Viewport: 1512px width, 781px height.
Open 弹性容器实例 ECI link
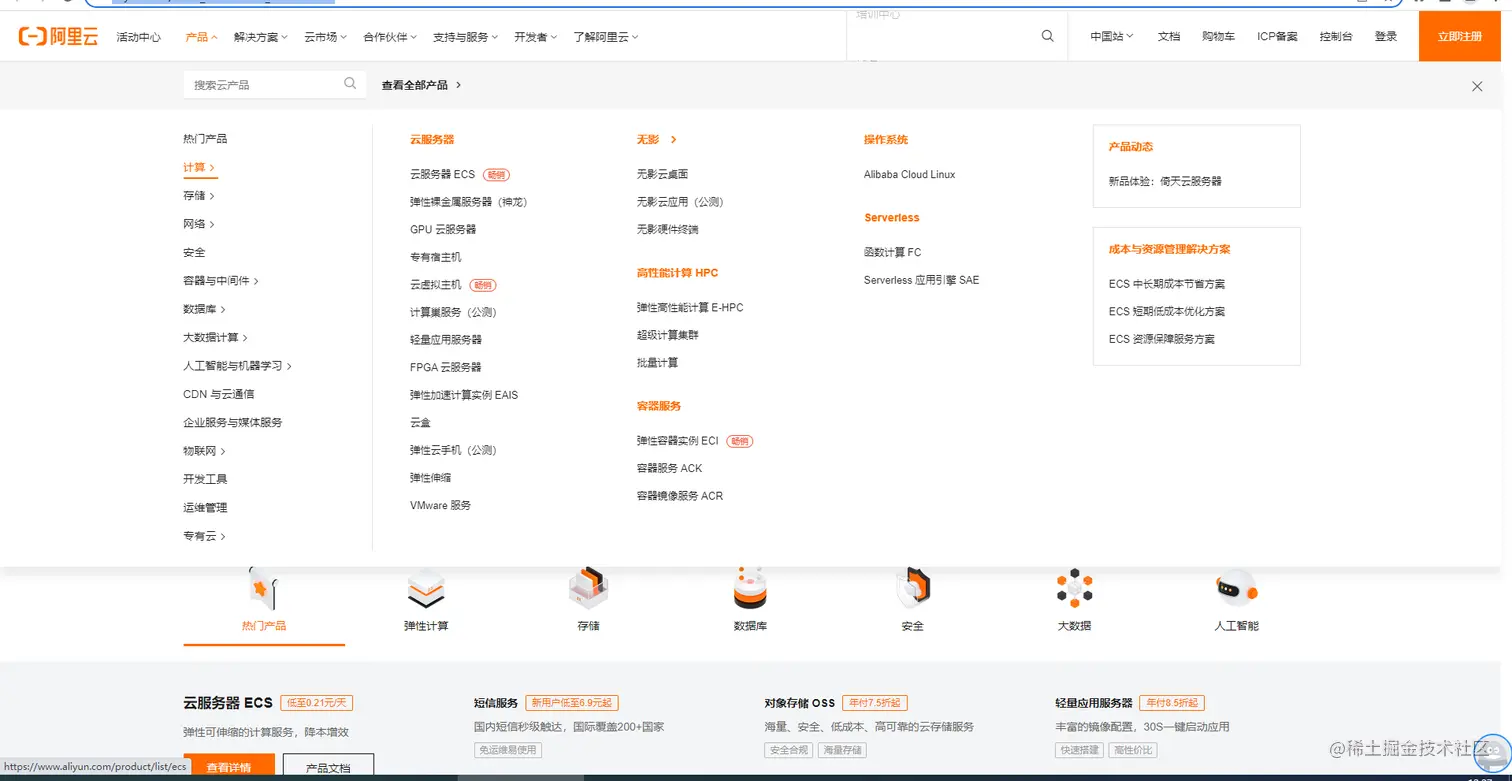(678, 440)
